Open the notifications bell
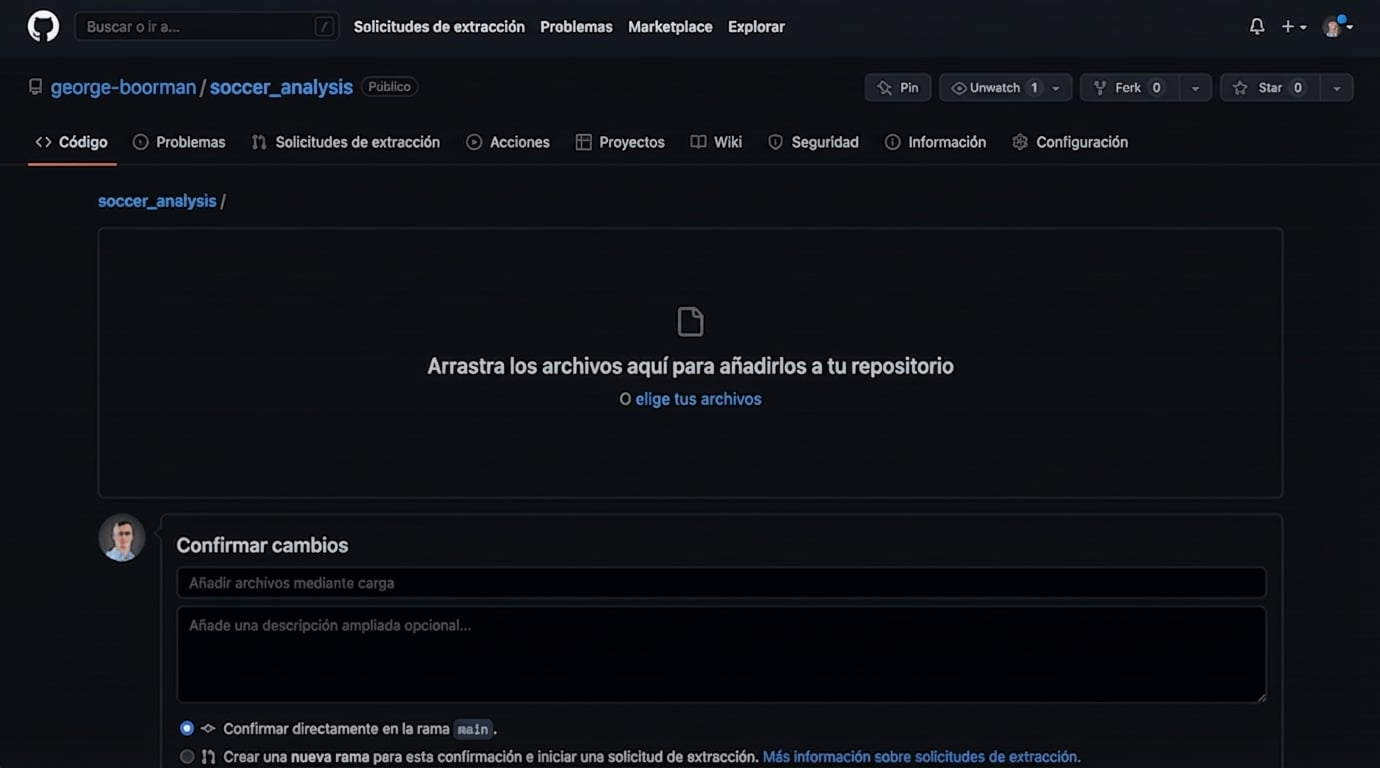 tap(1257, 27)
